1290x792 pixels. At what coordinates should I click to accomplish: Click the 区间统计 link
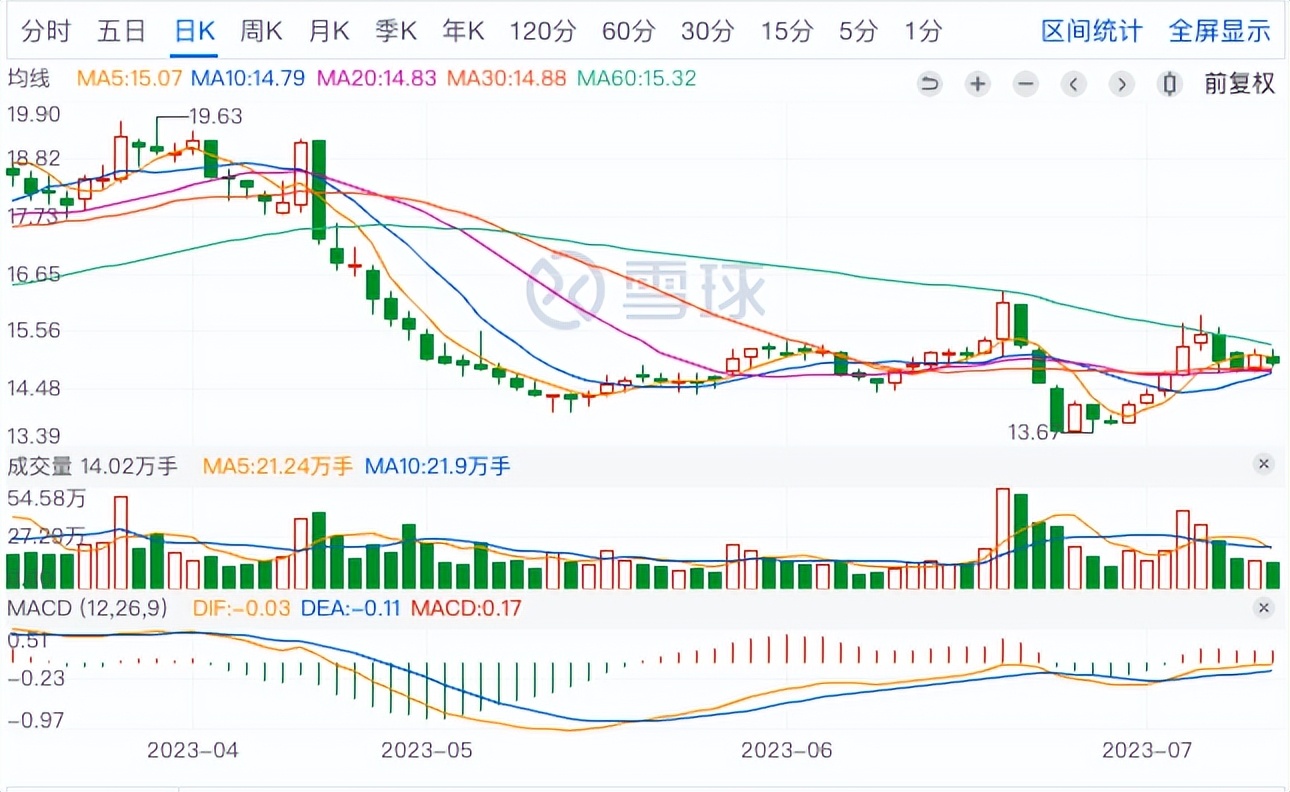coord(1091,31)
